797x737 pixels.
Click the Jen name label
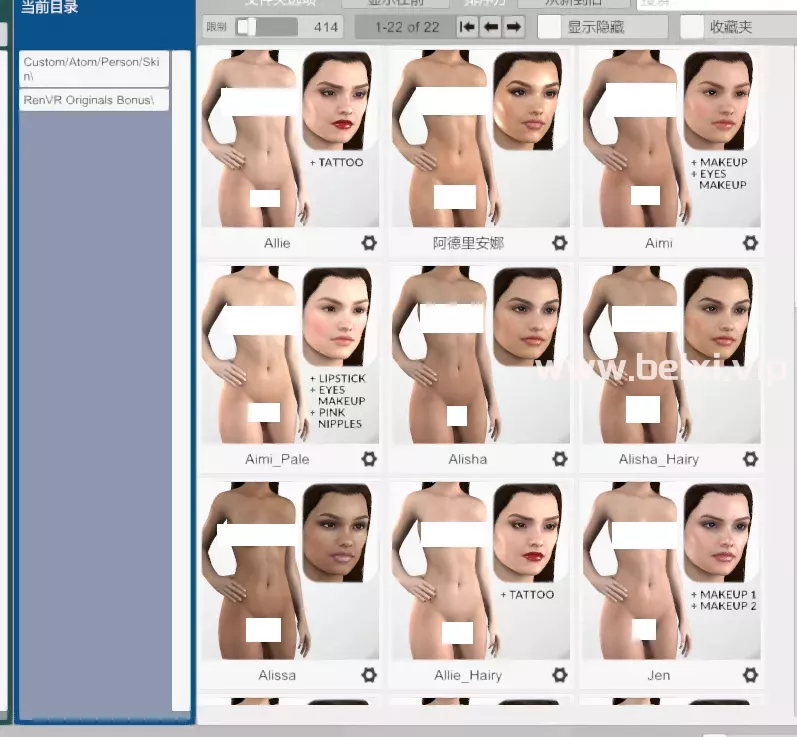659,675
